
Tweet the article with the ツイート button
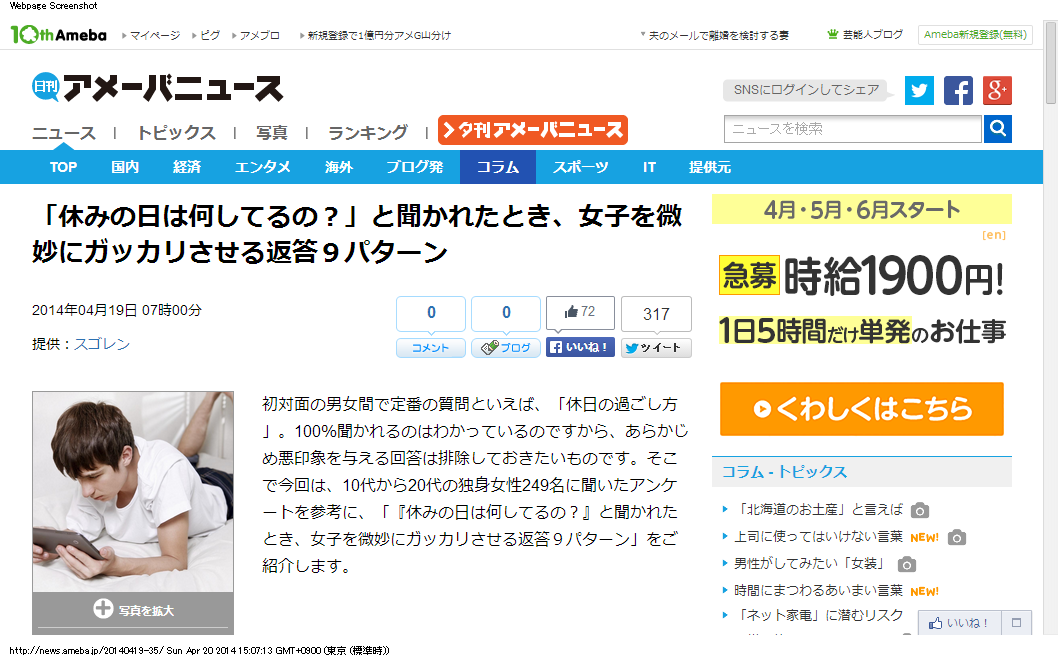pos(656,347)
